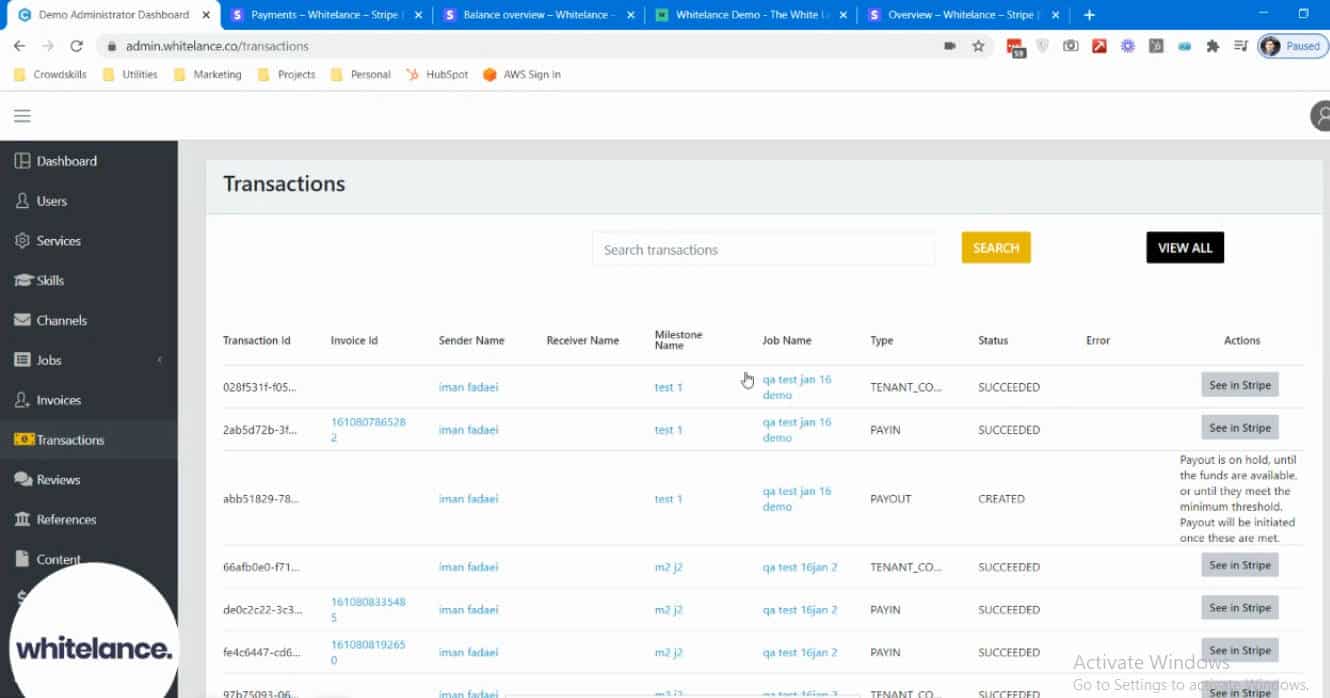
Task: Open the hamburger menu icon
Action: click(x=22, y=116)
